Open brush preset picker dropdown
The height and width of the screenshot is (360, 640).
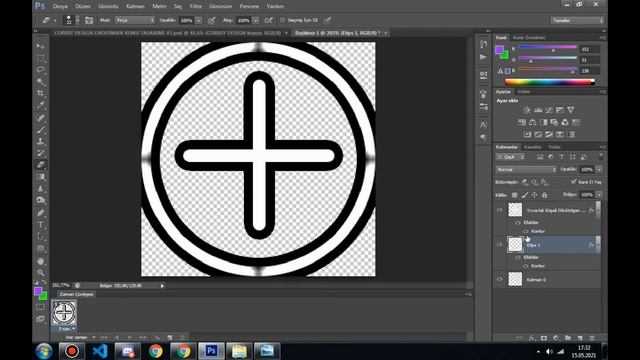(x=78, y=20)
